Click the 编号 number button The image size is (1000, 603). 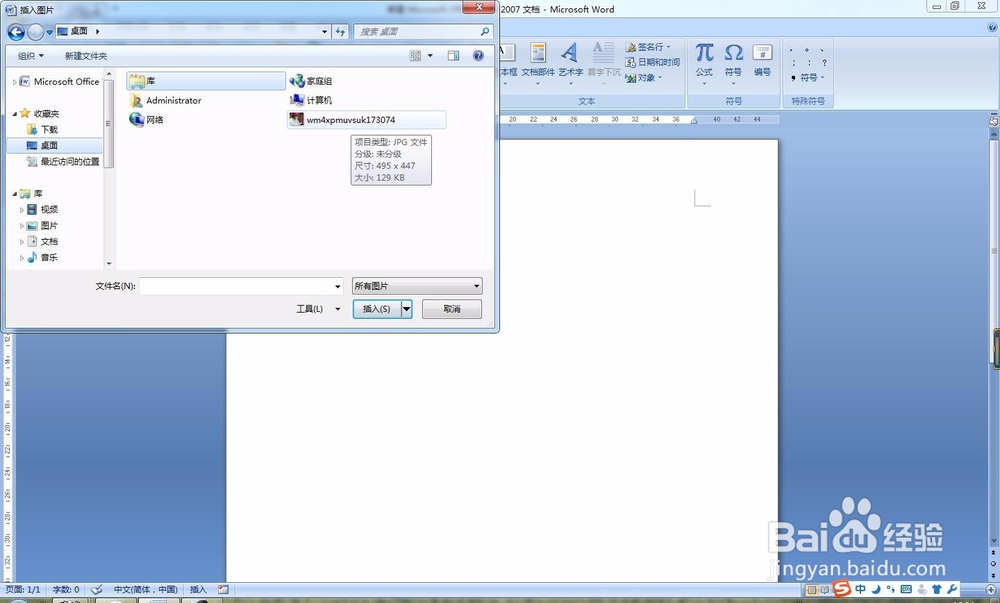pos(762,61)
